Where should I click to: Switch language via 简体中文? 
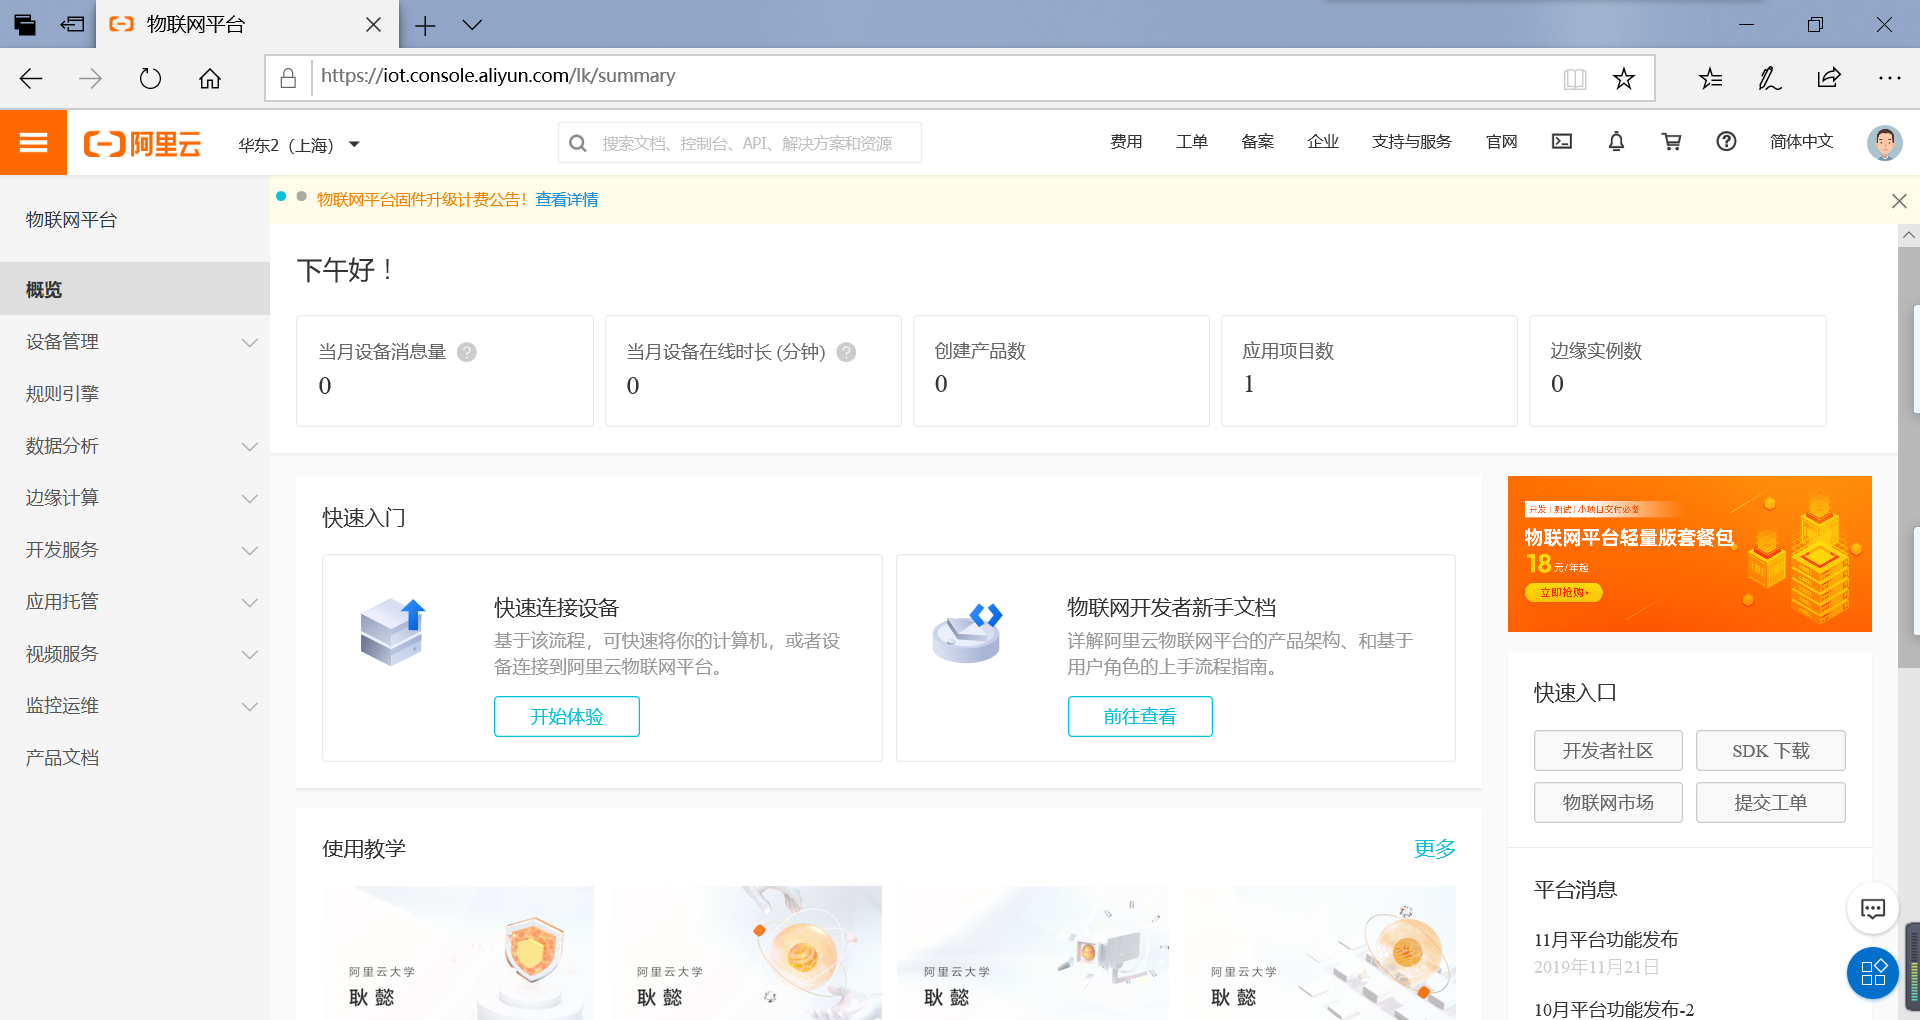click(1801, 142)
